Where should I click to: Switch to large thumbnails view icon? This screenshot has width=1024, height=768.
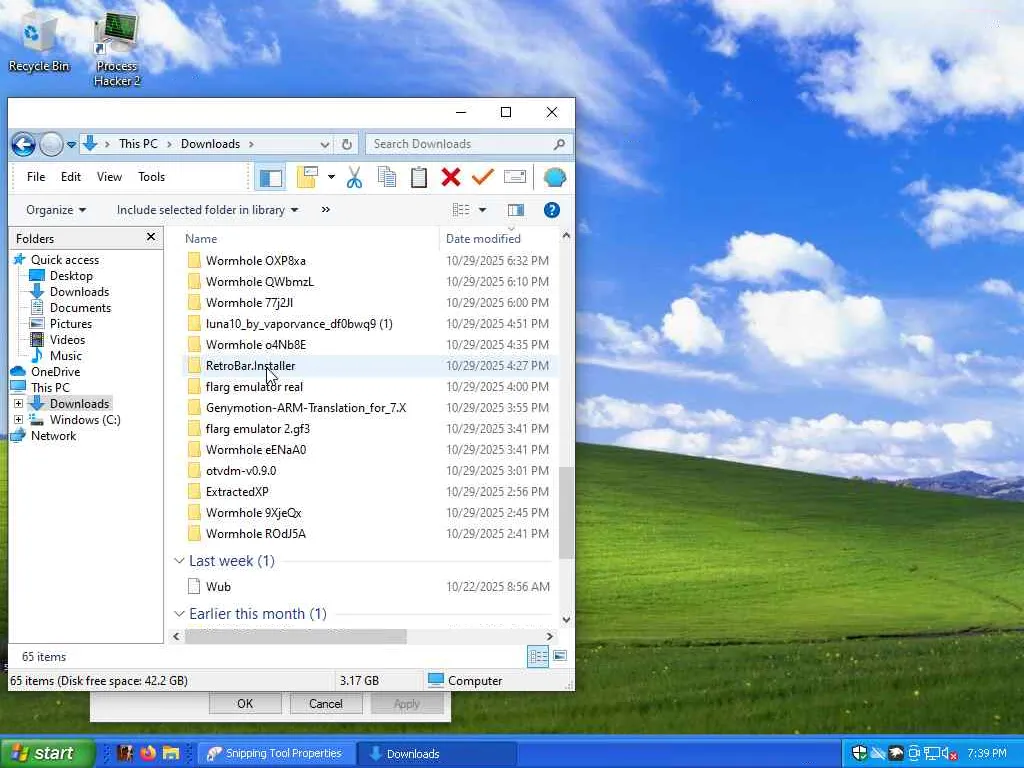(x=560, y=656)
